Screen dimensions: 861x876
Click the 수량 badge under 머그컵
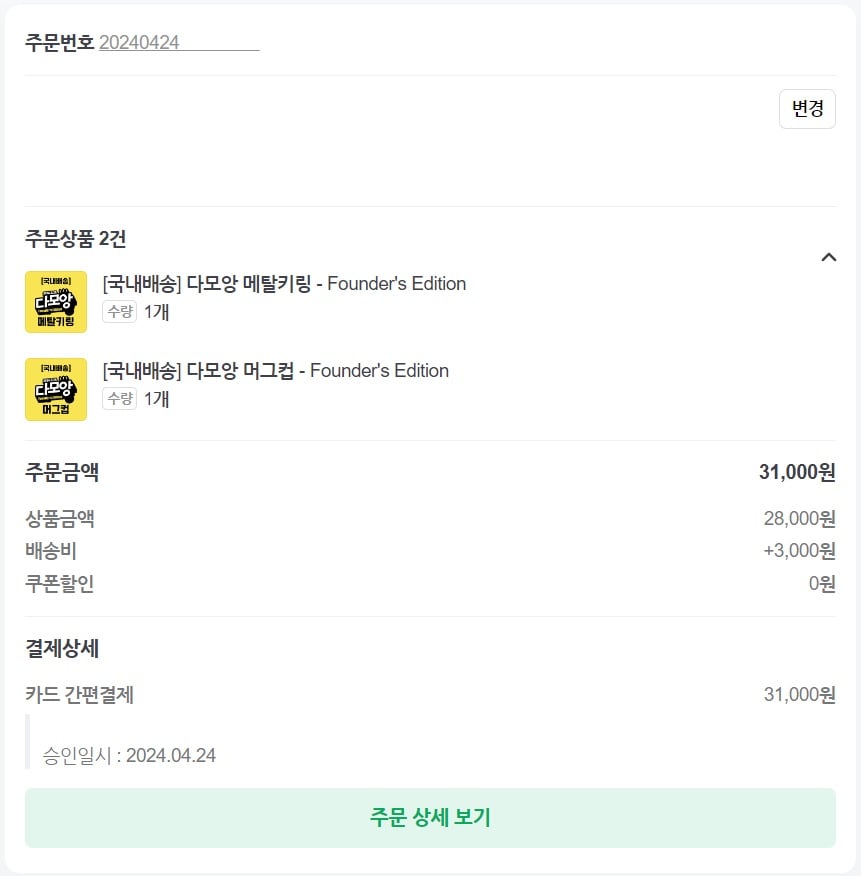click(x=120, y=399)
